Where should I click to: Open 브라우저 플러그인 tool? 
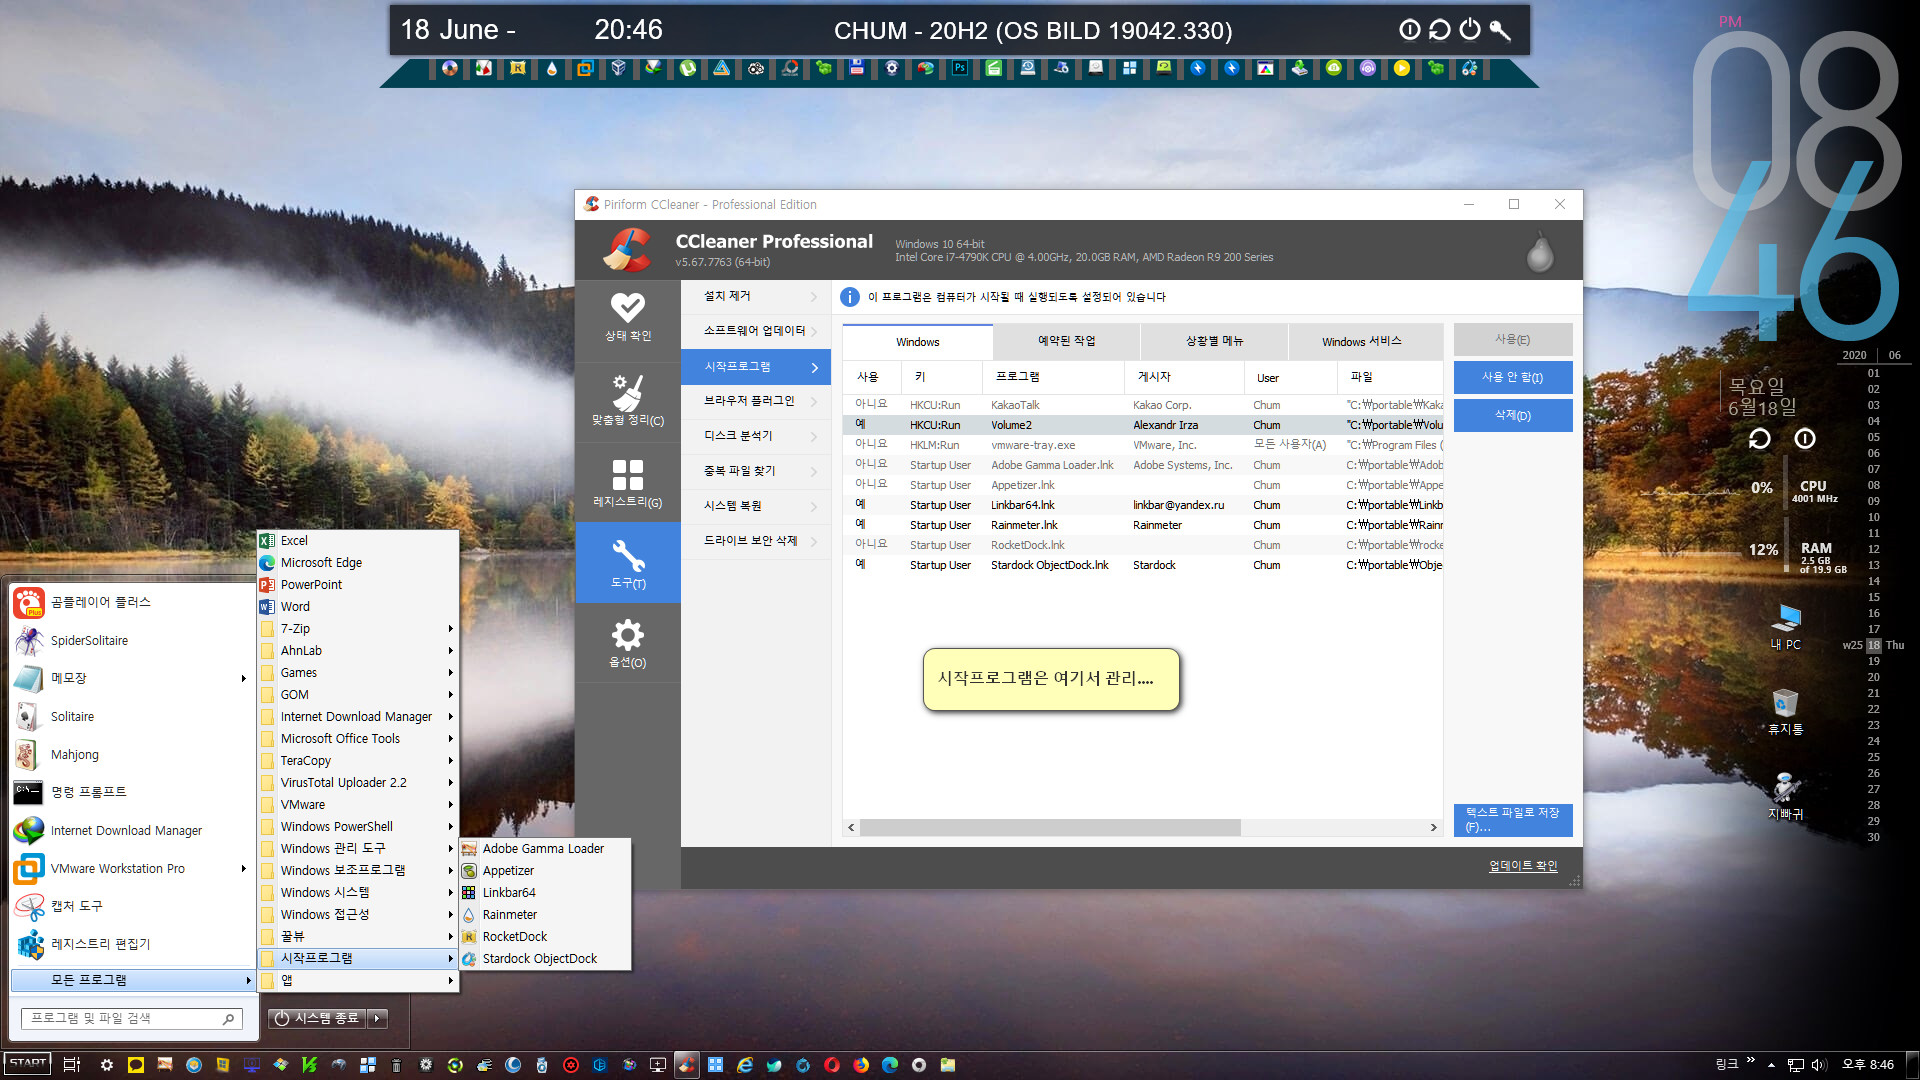[x=756, y=401]
